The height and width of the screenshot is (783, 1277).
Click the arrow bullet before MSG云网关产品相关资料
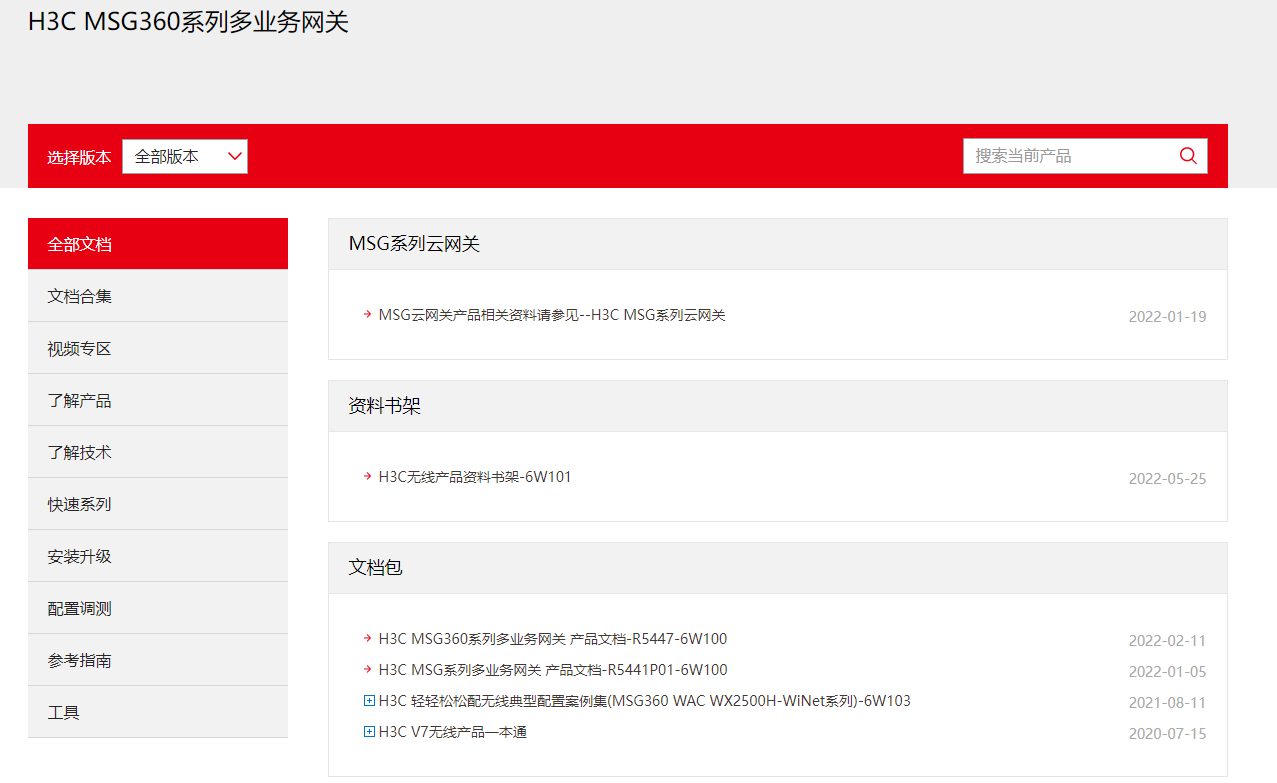point(368,314)
